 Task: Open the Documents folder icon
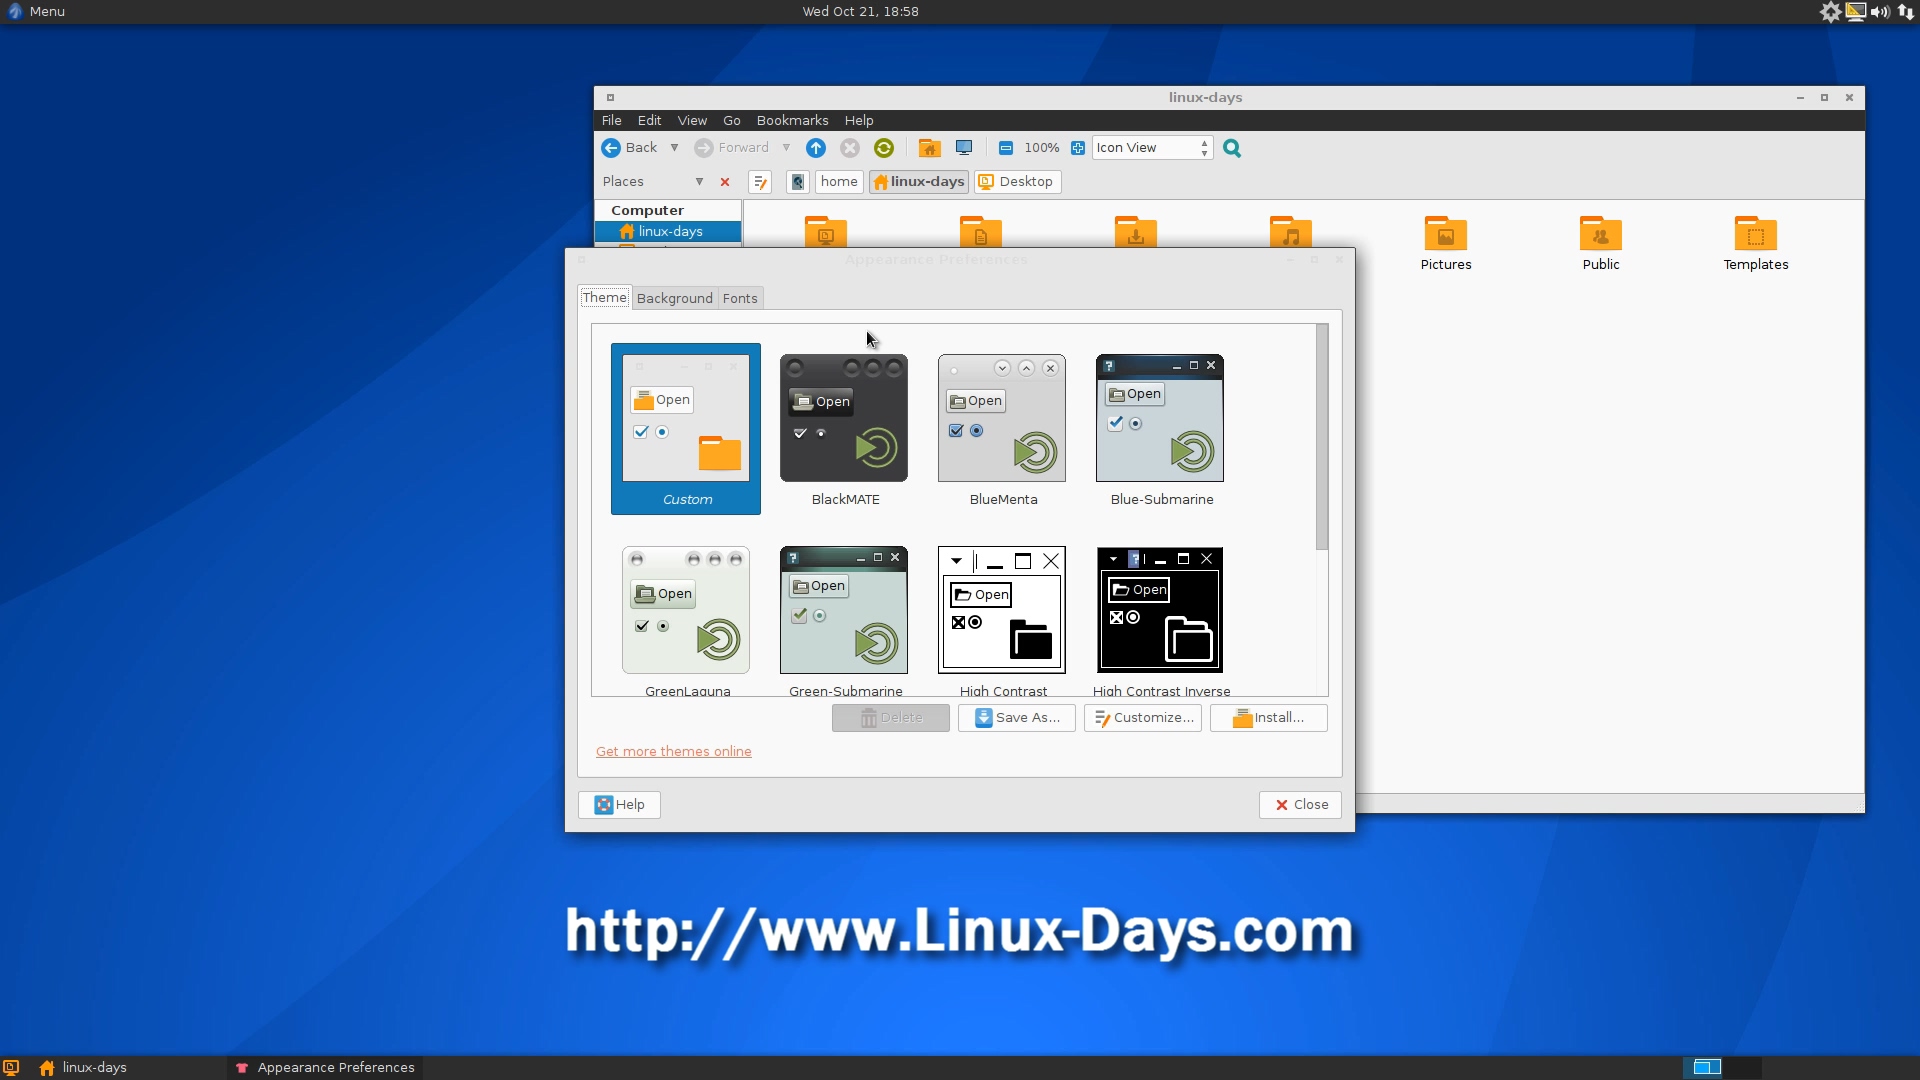pos(981,232)
